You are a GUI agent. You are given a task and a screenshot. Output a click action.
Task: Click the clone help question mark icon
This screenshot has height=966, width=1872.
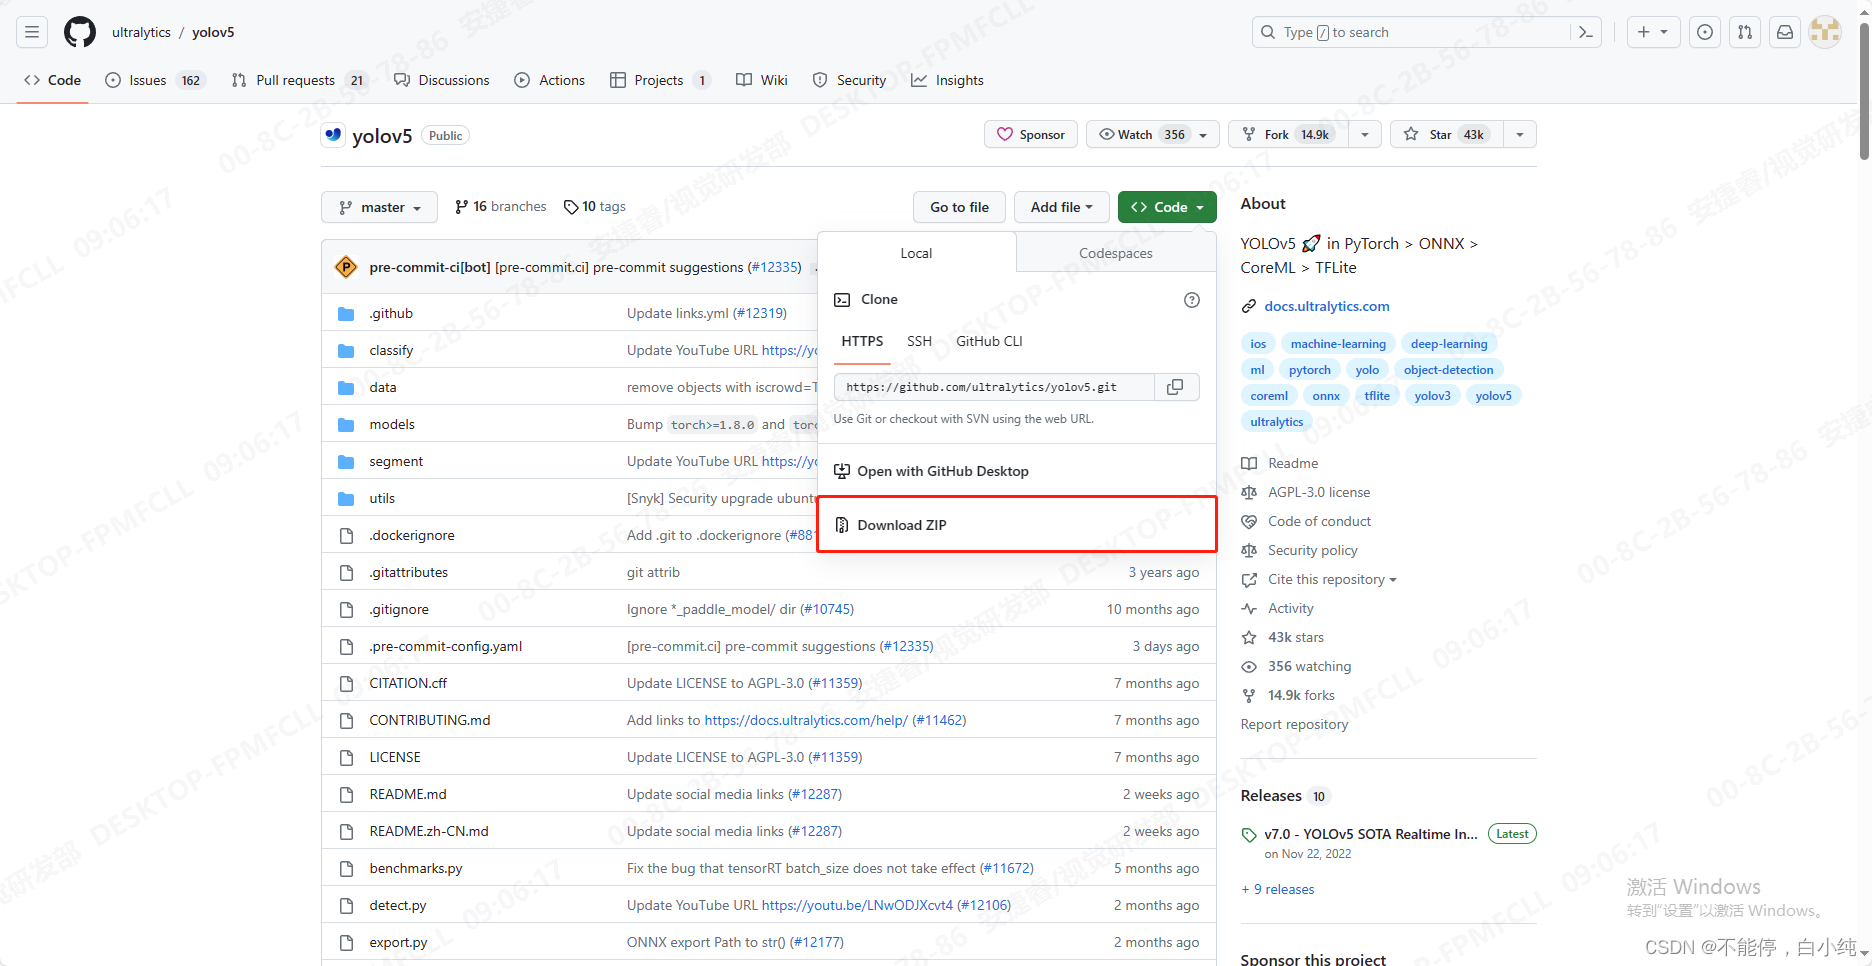(x=1192, y=300)
